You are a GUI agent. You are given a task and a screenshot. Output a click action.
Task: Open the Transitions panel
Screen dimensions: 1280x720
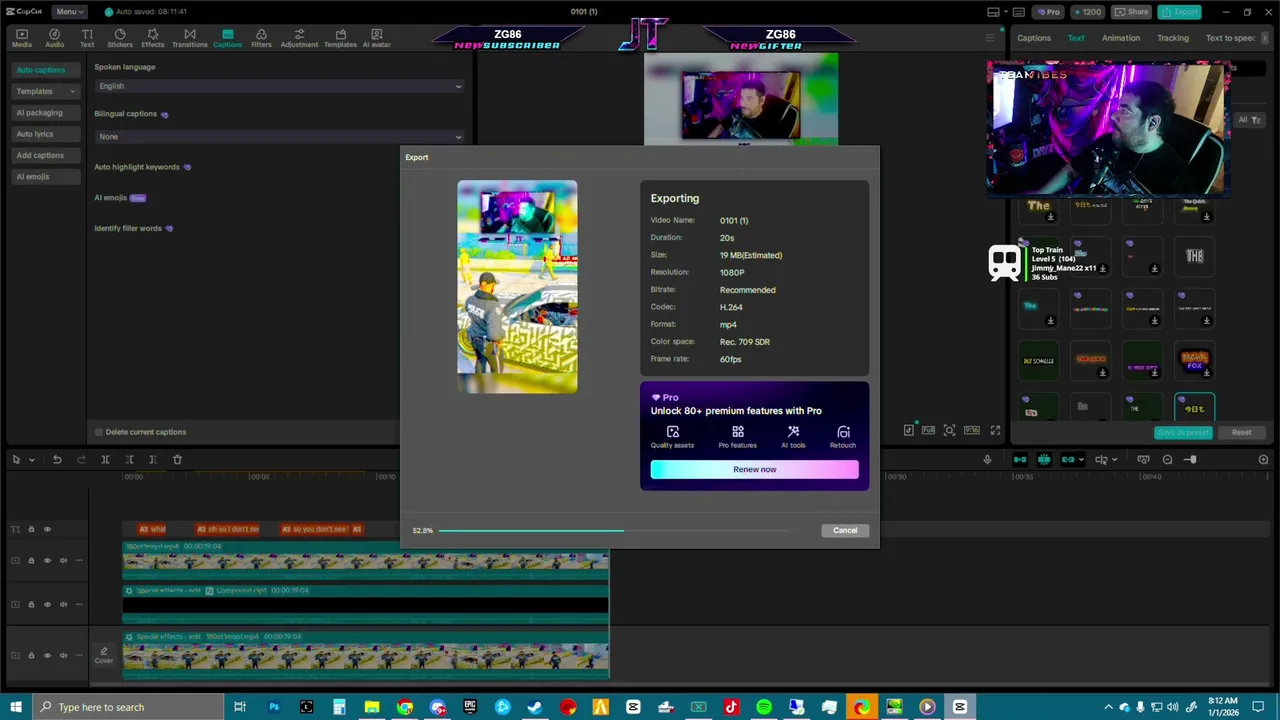click(189, 38)
